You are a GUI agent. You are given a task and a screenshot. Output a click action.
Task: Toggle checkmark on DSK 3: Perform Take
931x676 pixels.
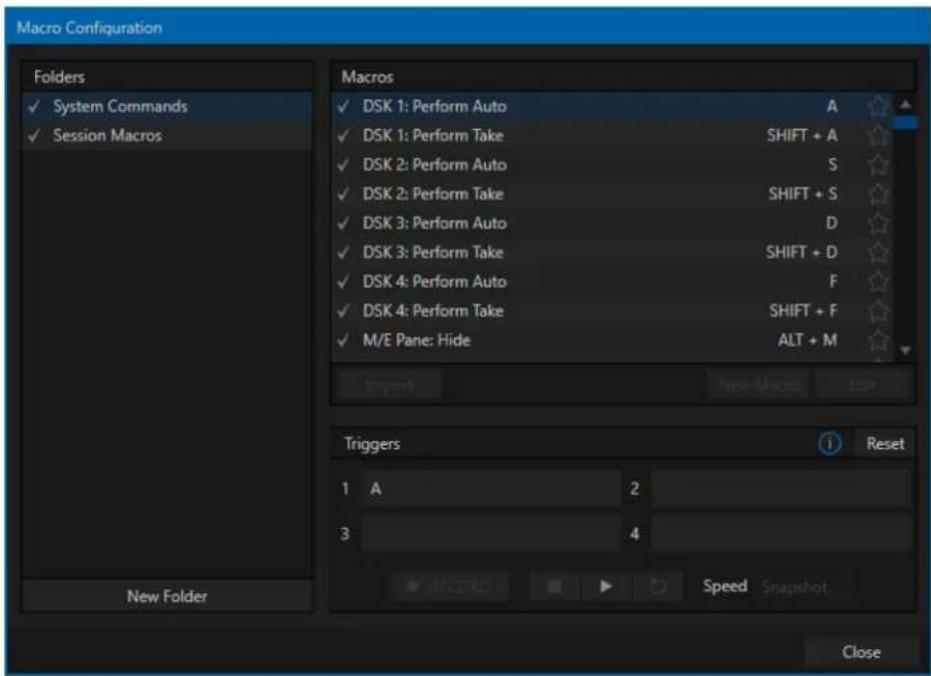(x=343, y=253)
